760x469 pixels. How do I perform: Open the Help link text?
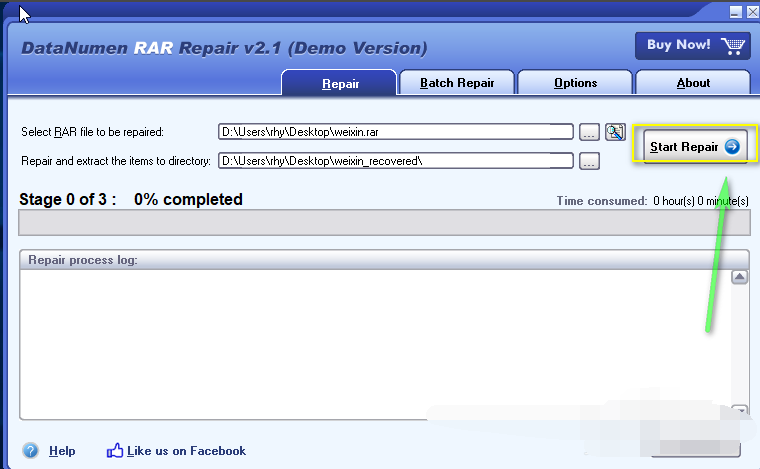pos(62,451)
